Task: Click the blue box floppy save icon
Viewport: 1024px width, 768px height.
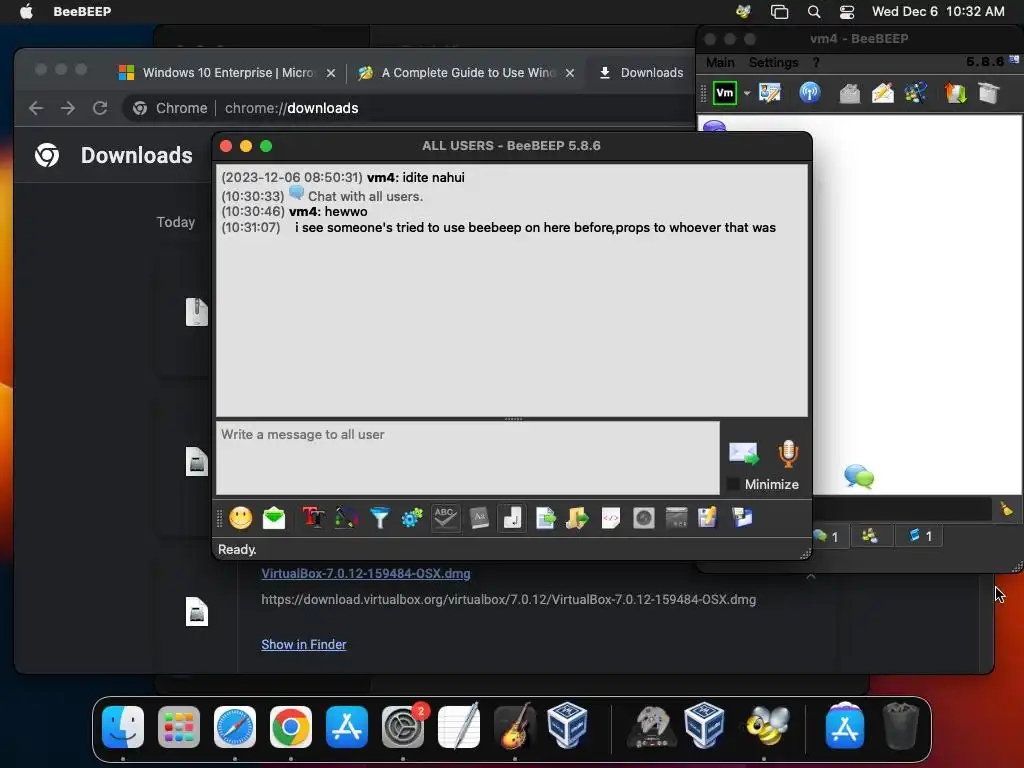Action: 742,518
